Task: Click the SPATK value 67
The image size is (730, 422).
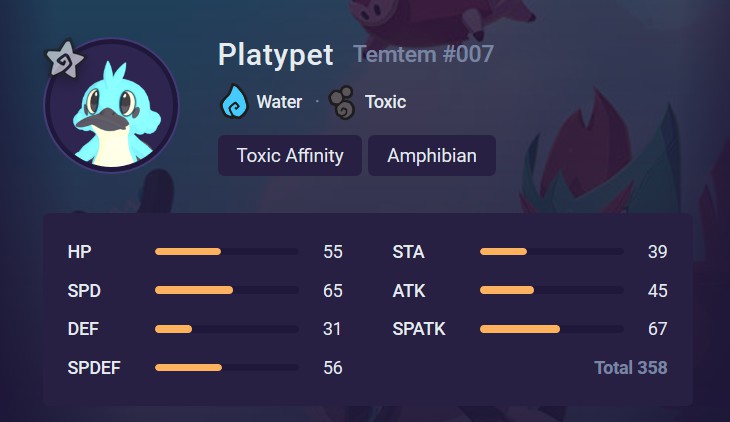Action: (x=658, y=329)
